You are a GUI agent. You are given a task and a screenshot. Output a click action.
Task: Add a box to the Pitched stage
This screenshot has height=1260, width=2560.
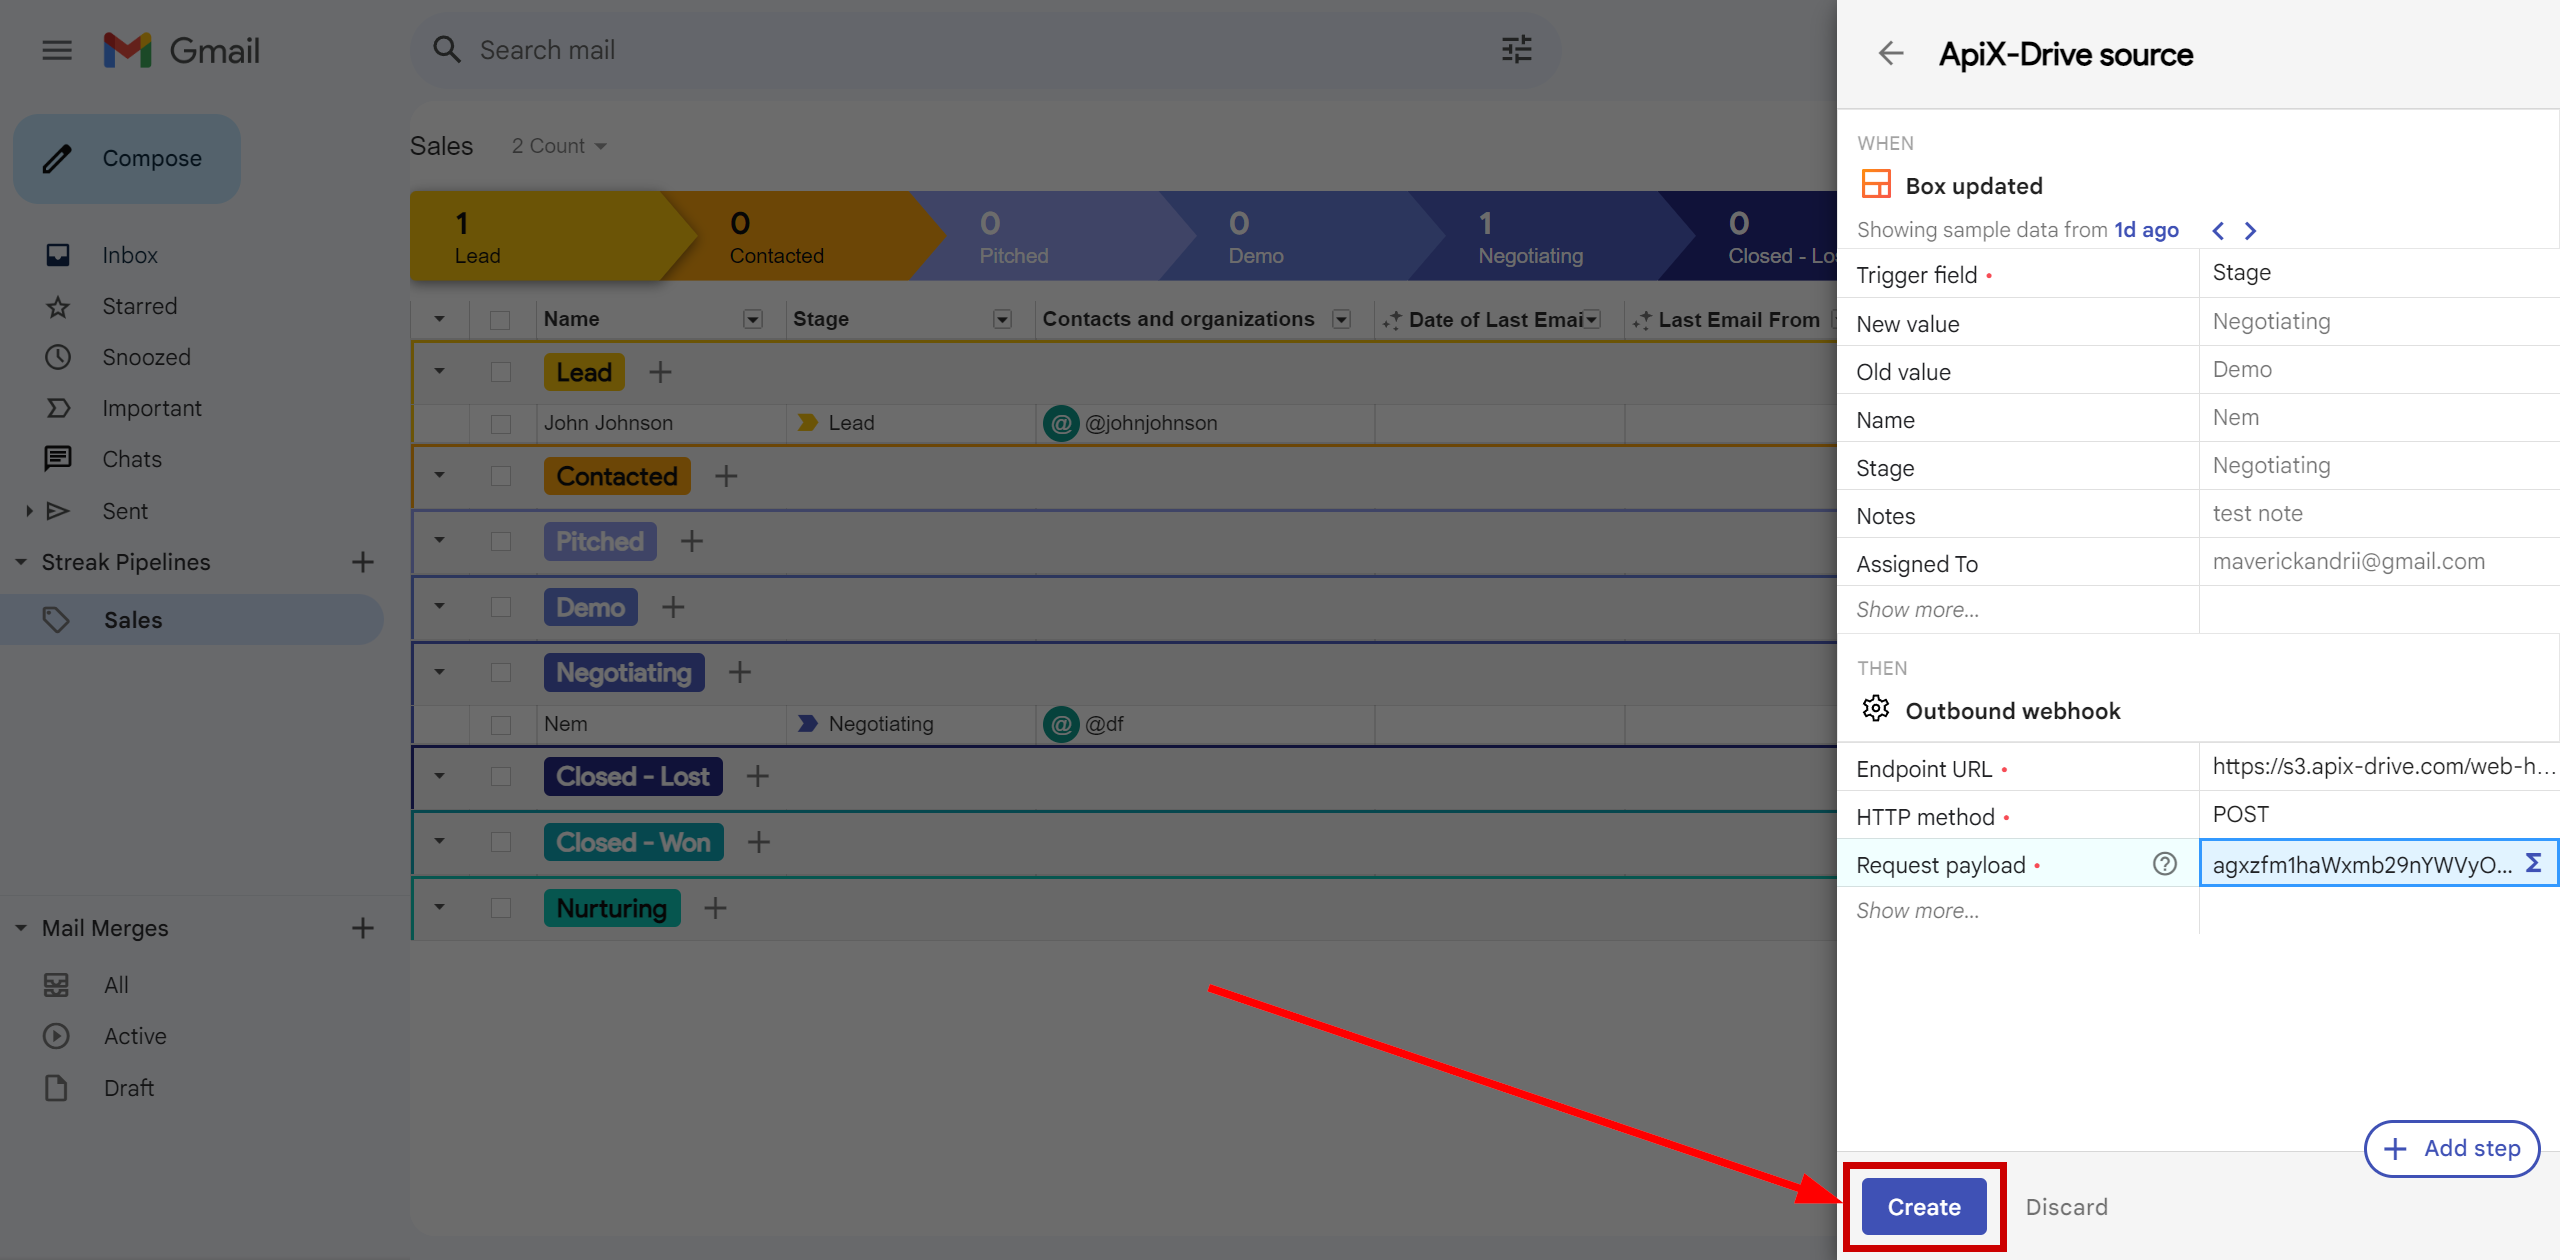(691, 541)
